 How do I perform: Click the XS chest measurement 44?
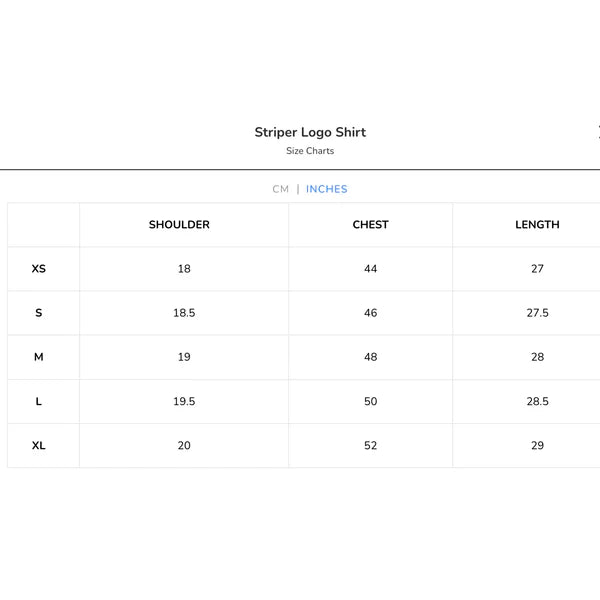click(370, 269)
